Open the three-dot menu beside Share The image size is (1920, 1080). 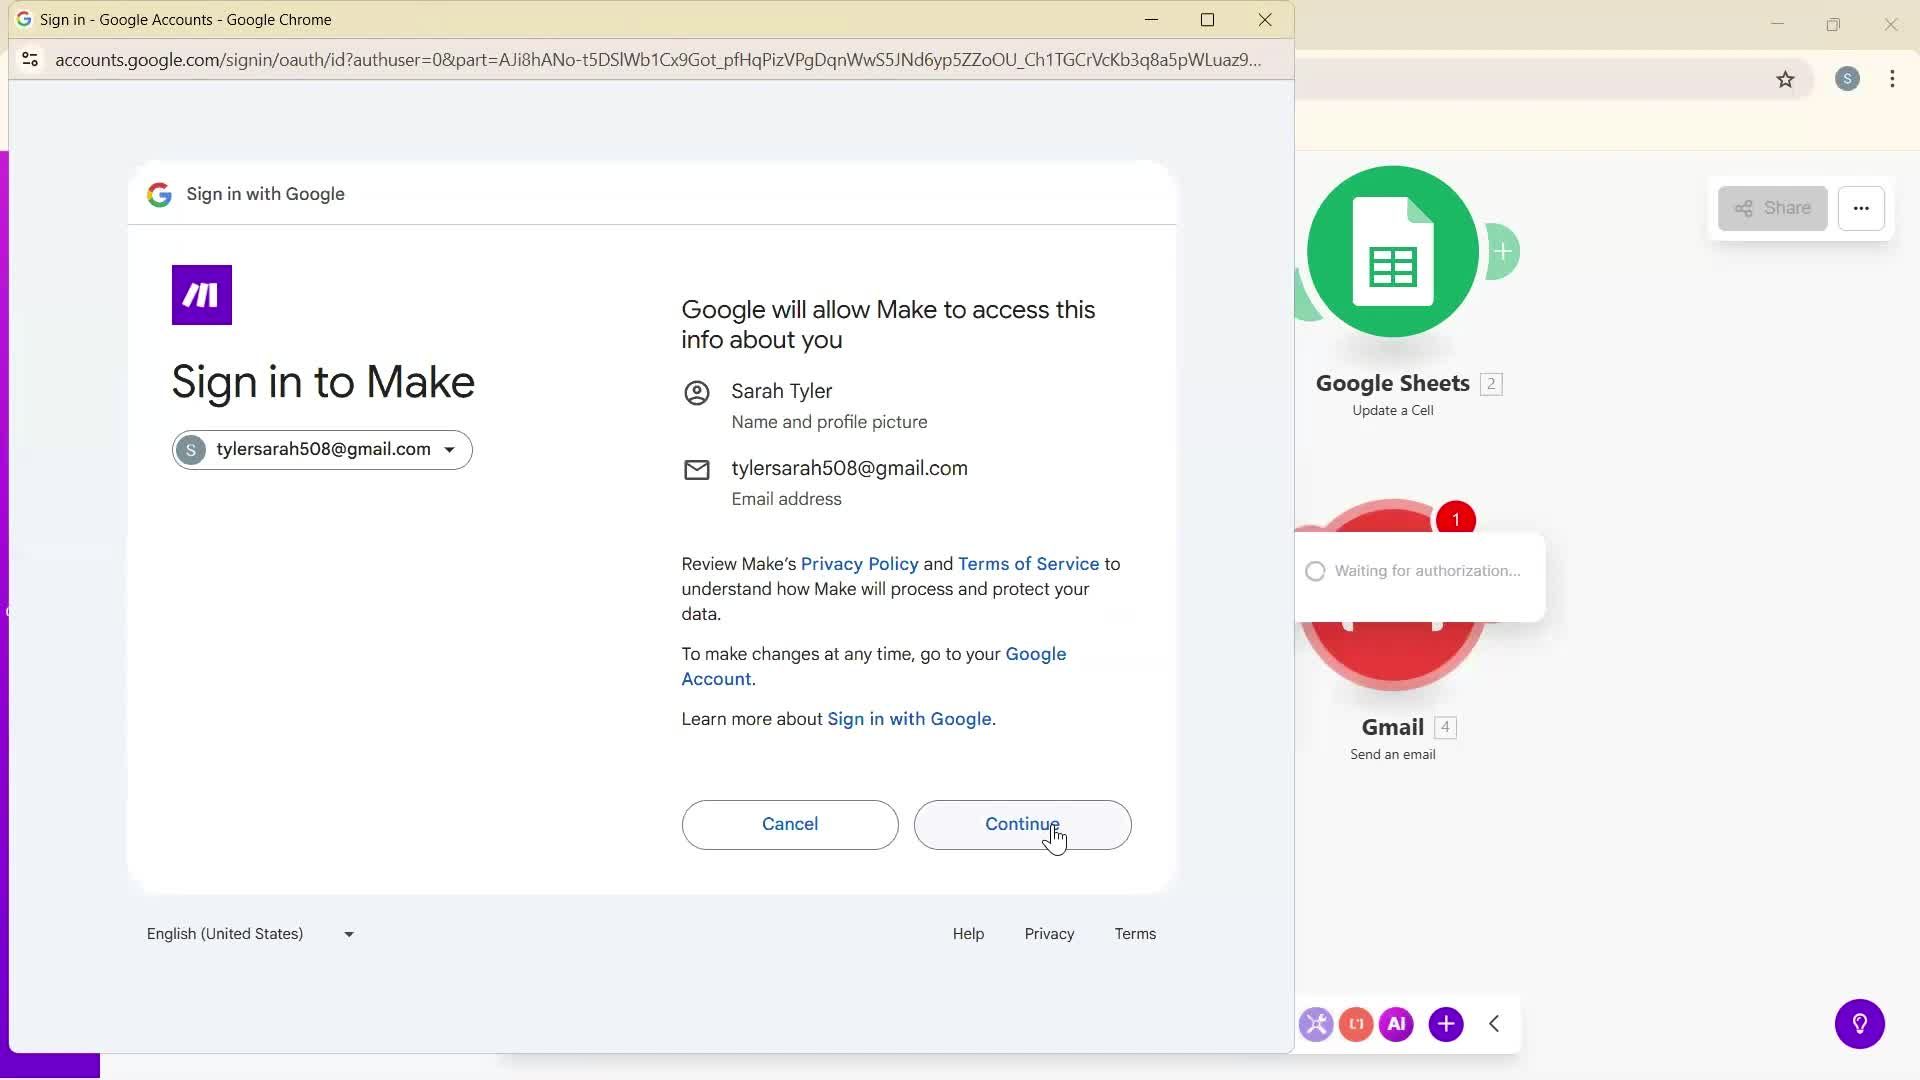[1862, 208]
